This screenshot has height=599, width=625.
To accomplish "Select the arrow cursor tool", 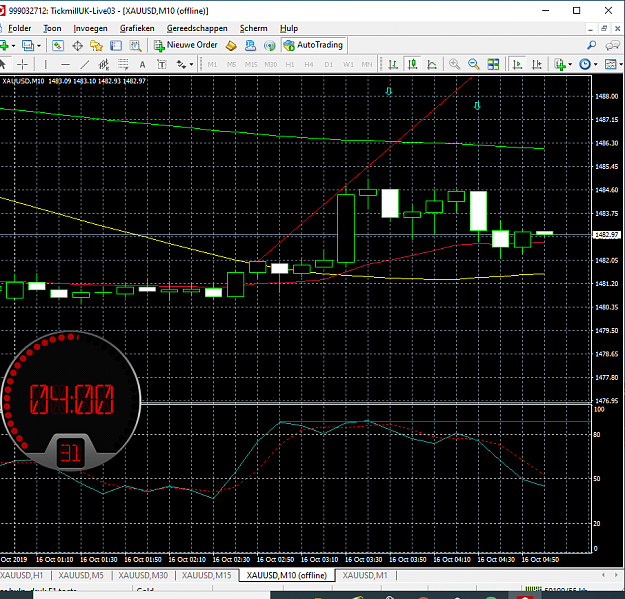I will point(3,64).
